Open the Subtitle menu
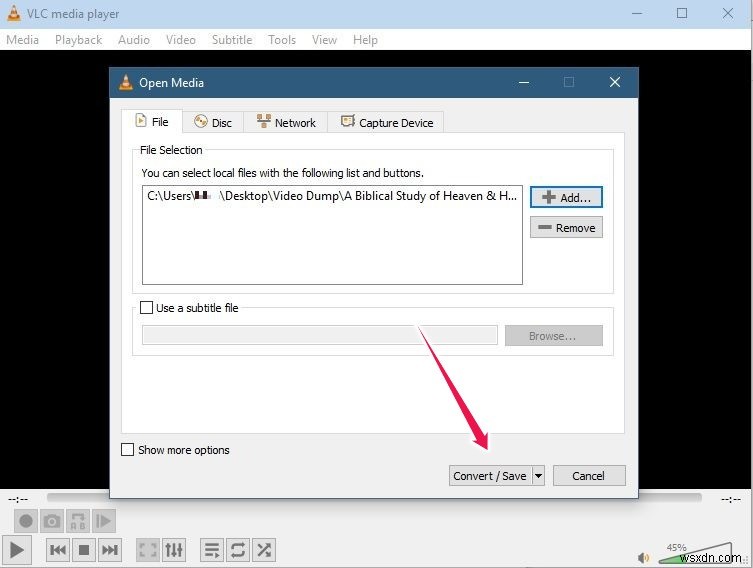The height and width of the screenshot is (568, 753). click(232, 40)
